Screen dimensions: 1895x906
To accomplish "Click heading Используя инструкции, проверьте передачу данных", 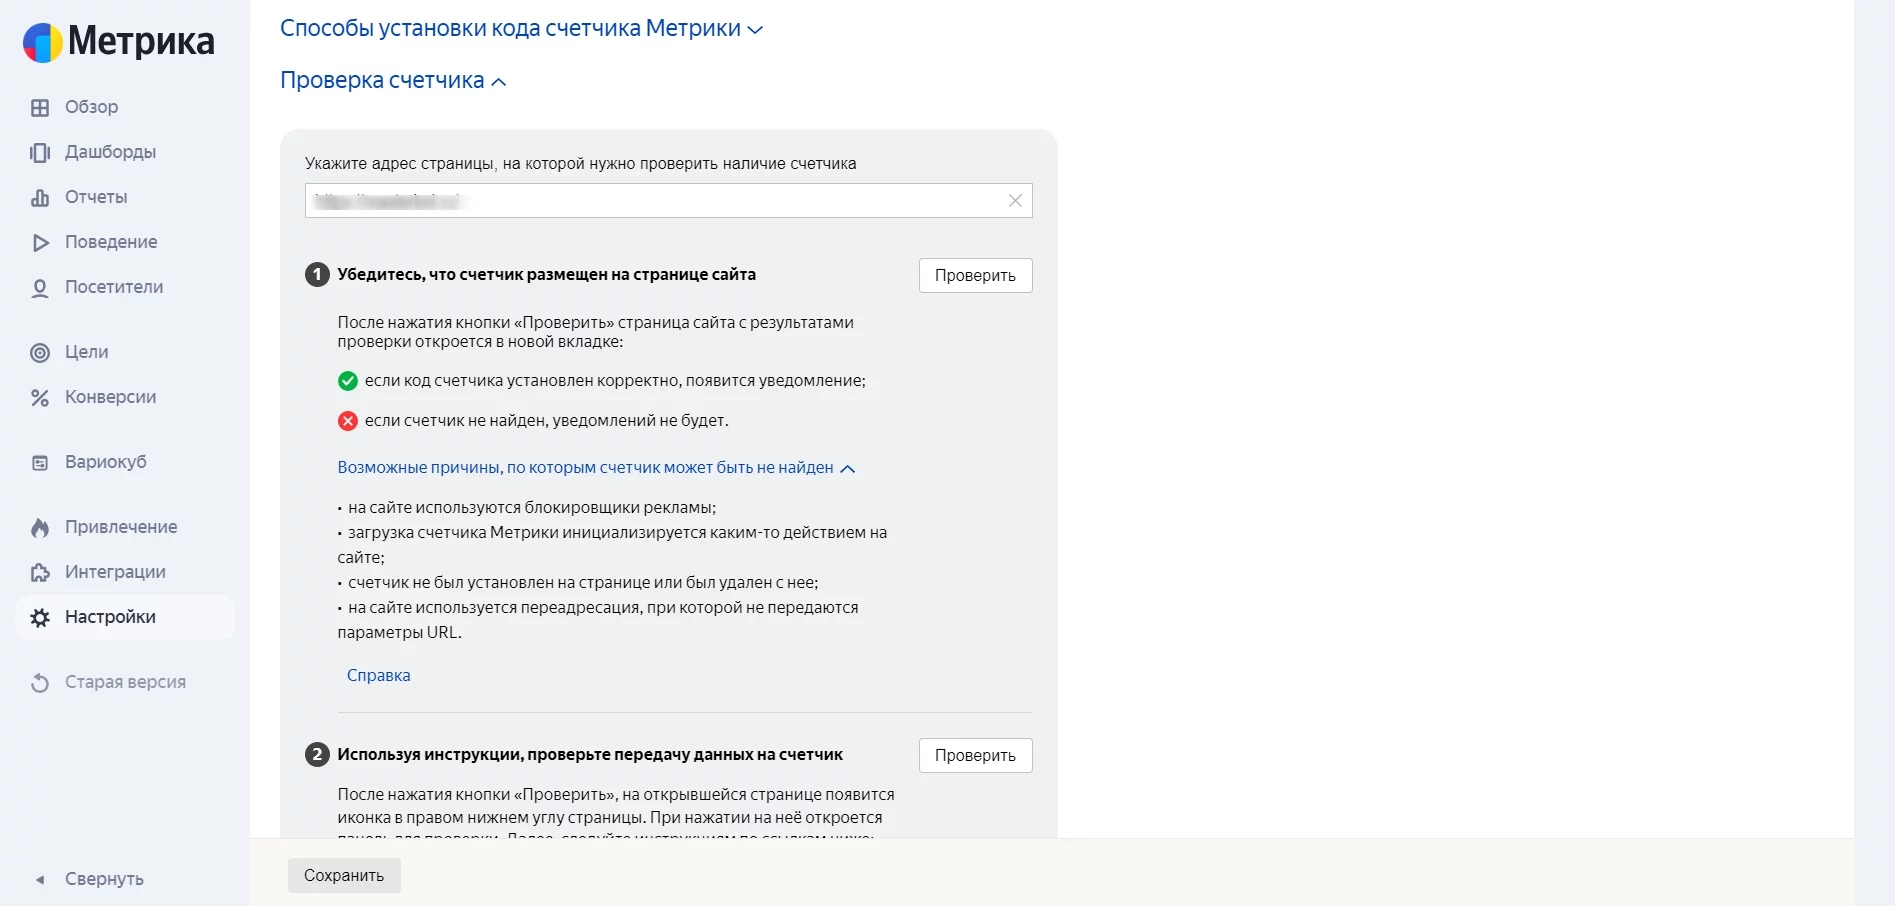I will (590, 754).
